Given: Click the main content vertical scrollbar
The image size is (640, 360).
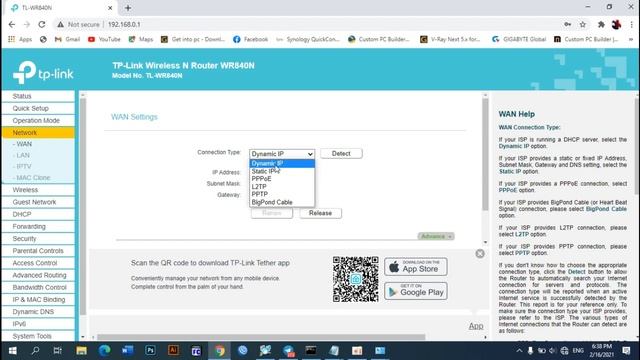Looking at the screenshot, I should 485,155.
